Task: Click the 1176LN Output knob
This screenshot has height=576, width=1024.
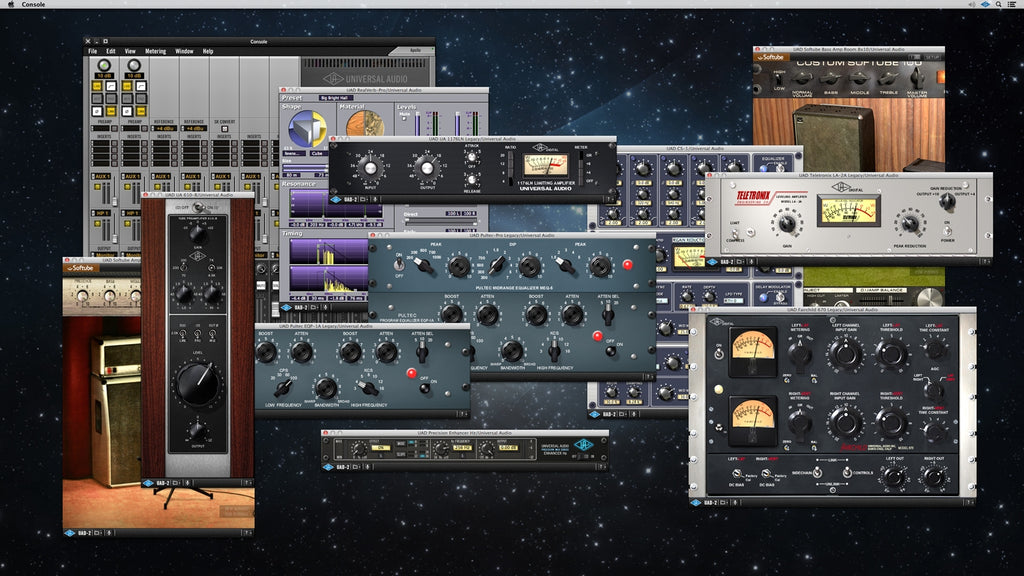Action: pos(426,168)
